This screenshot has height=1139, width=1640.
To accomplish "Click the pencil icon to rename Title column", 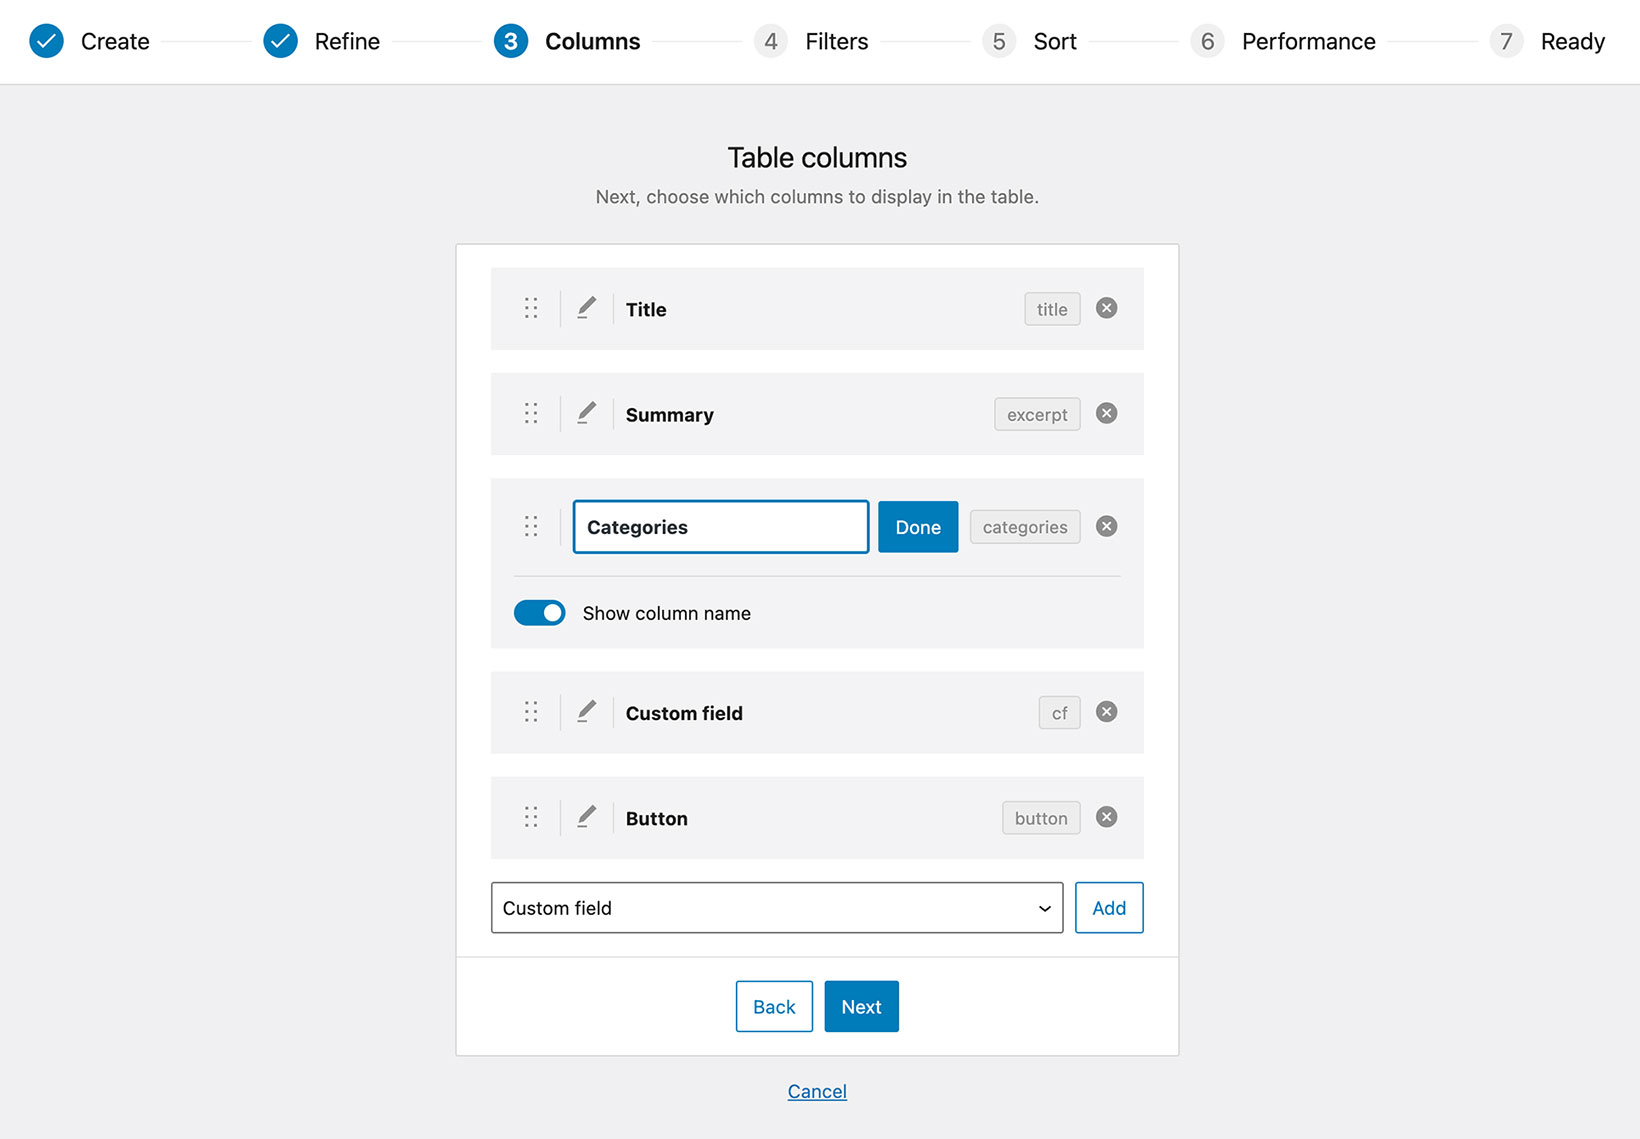I will pyautogui.click(x=586, y=308).
